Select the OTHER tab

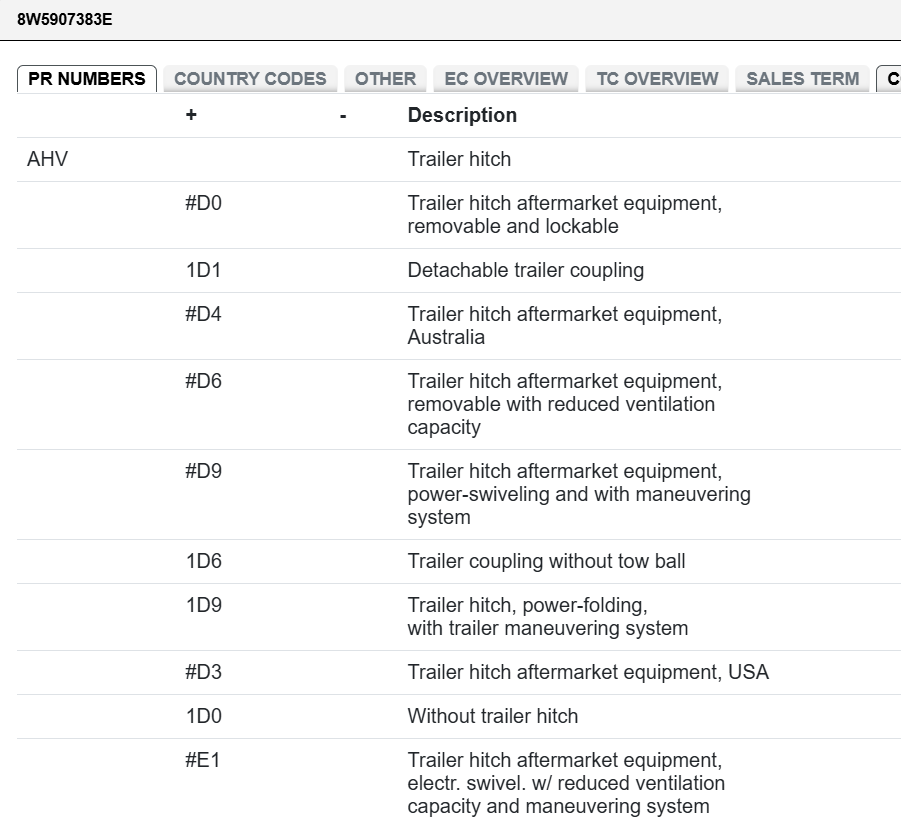point(385,79)
